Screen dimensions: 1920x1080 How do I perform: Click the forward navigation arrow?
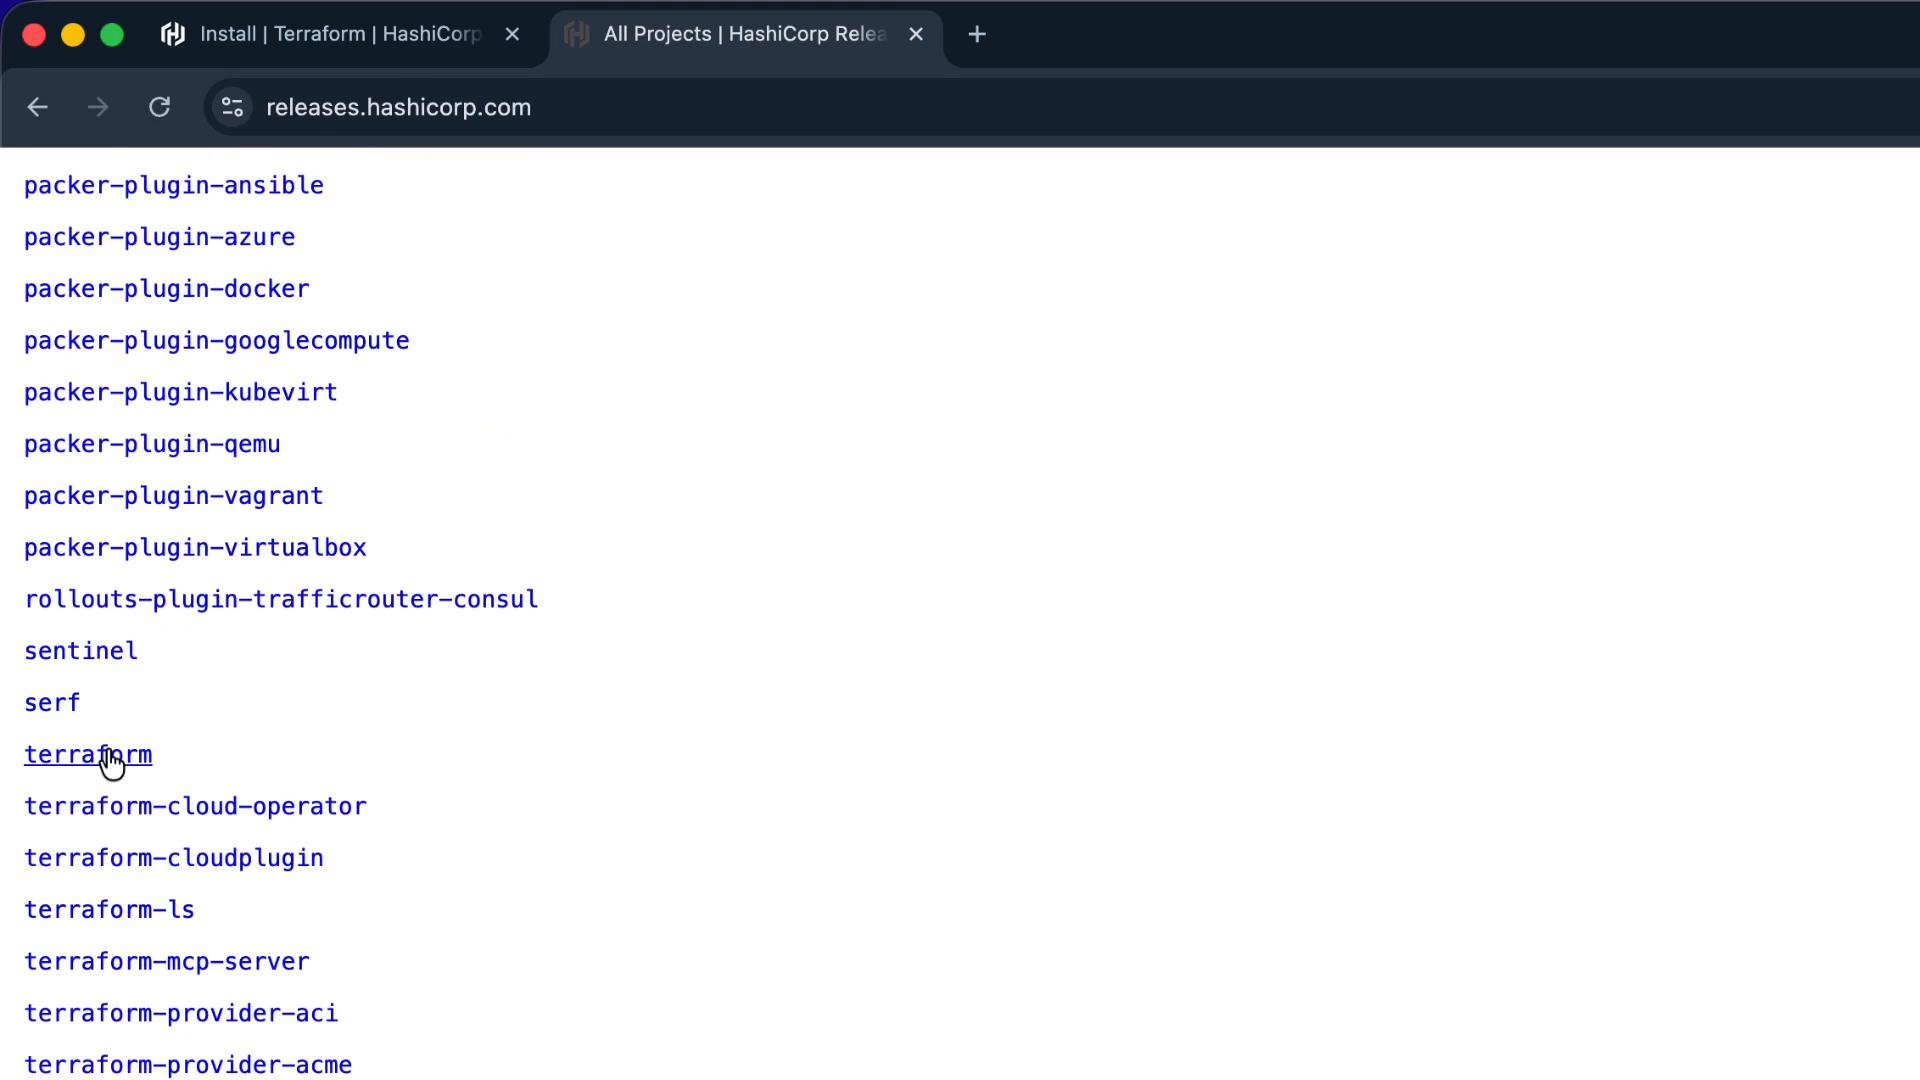(x=98, y=107)
